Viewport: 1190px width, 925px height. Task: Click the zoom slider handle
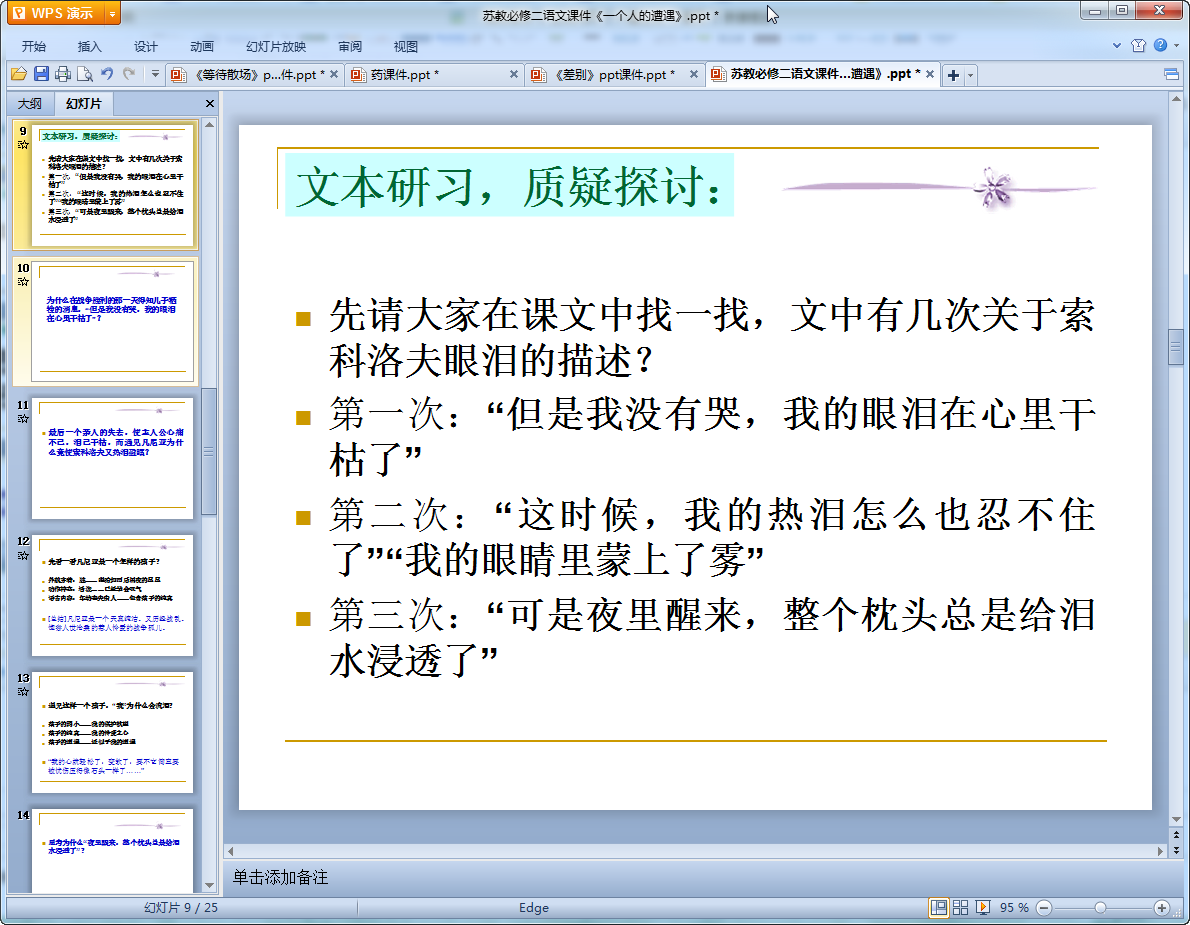point(1100,908)
